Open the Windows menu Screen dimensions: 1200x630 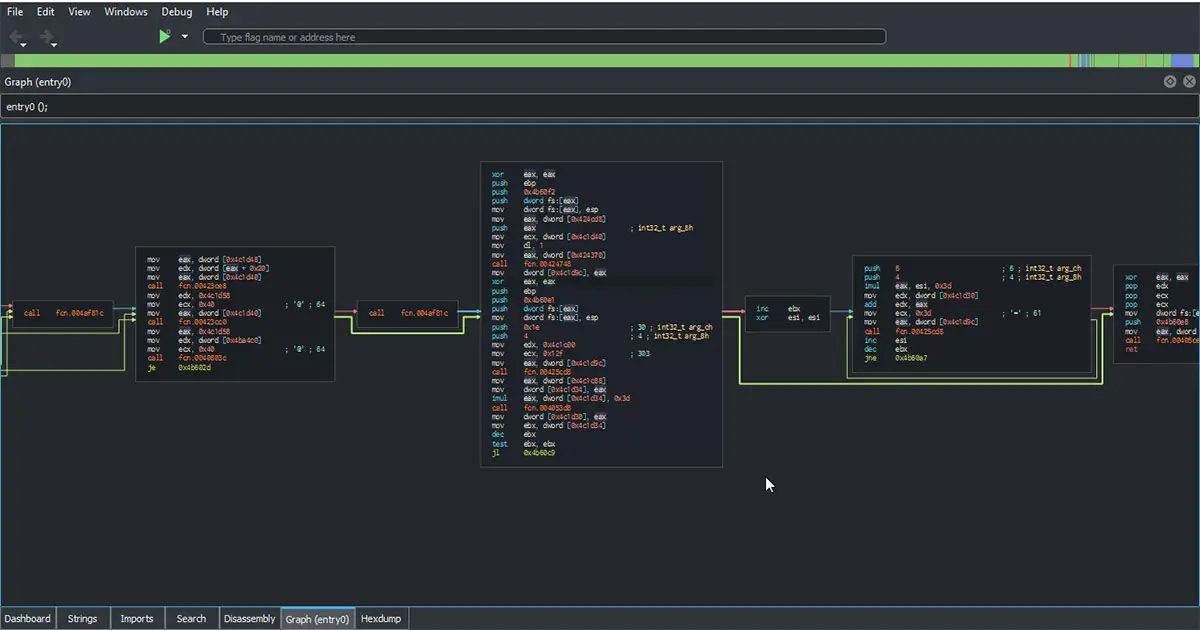pos(126,12)
